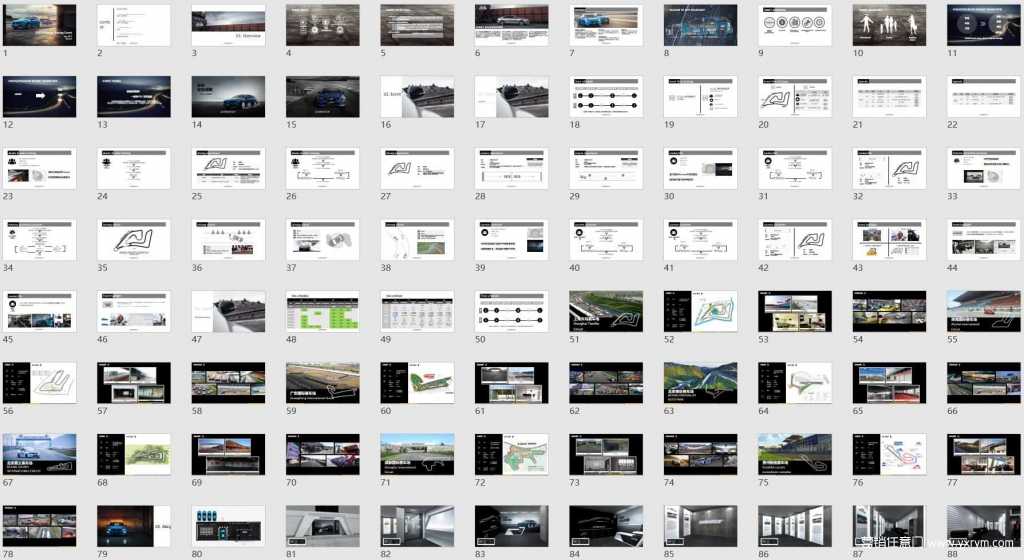Click slide 63 thumbnail
The height and width of the screenshot is (560, 1024).
click(x=701, y=383)
